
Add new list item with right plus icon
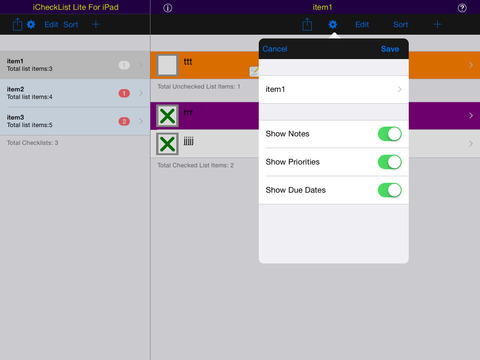(x=438, y=24)
